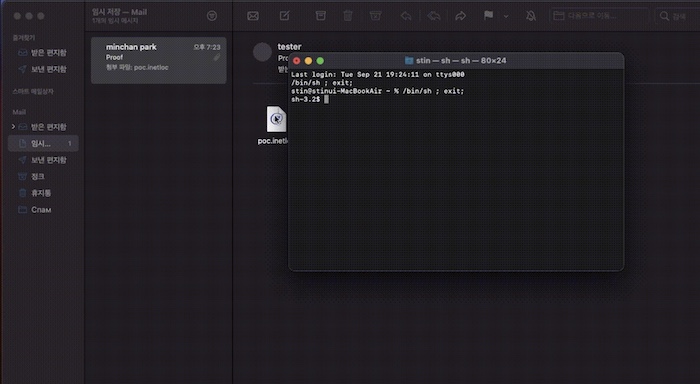
Task: Click the tester sender avatar circle
Action: (x=262, y=52)
